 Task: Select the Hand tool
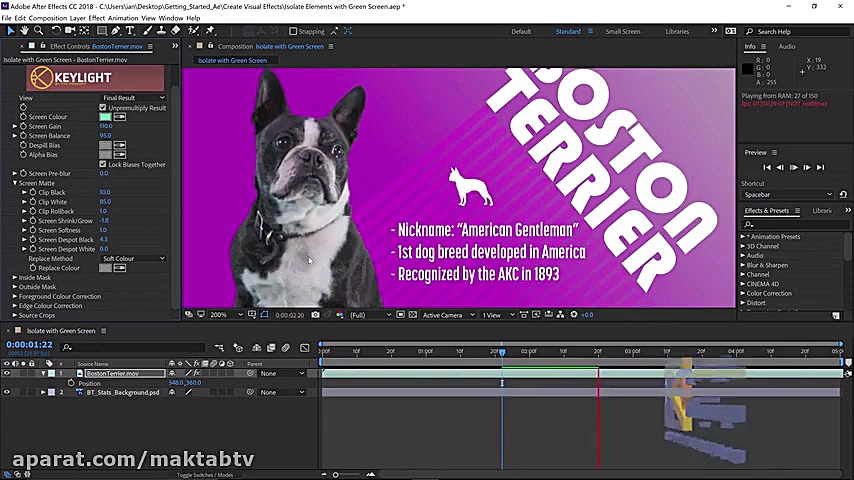(24, 31)
